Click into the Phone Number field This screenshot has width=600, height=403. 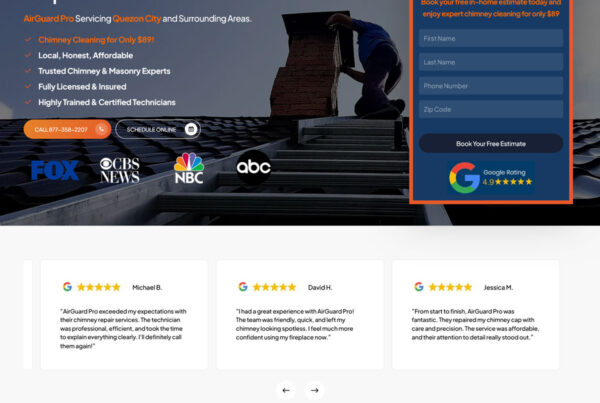tap(490, 86)
